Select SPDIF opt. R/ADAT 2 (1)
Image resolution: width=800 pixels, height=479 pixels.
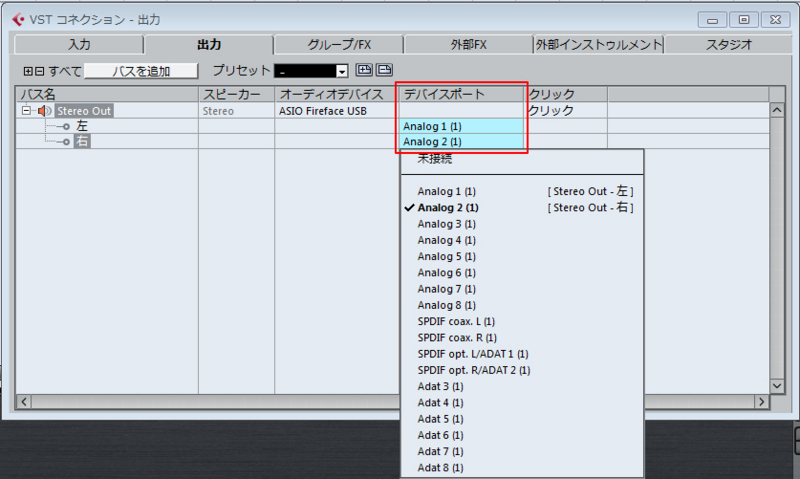tap(522, 370)
